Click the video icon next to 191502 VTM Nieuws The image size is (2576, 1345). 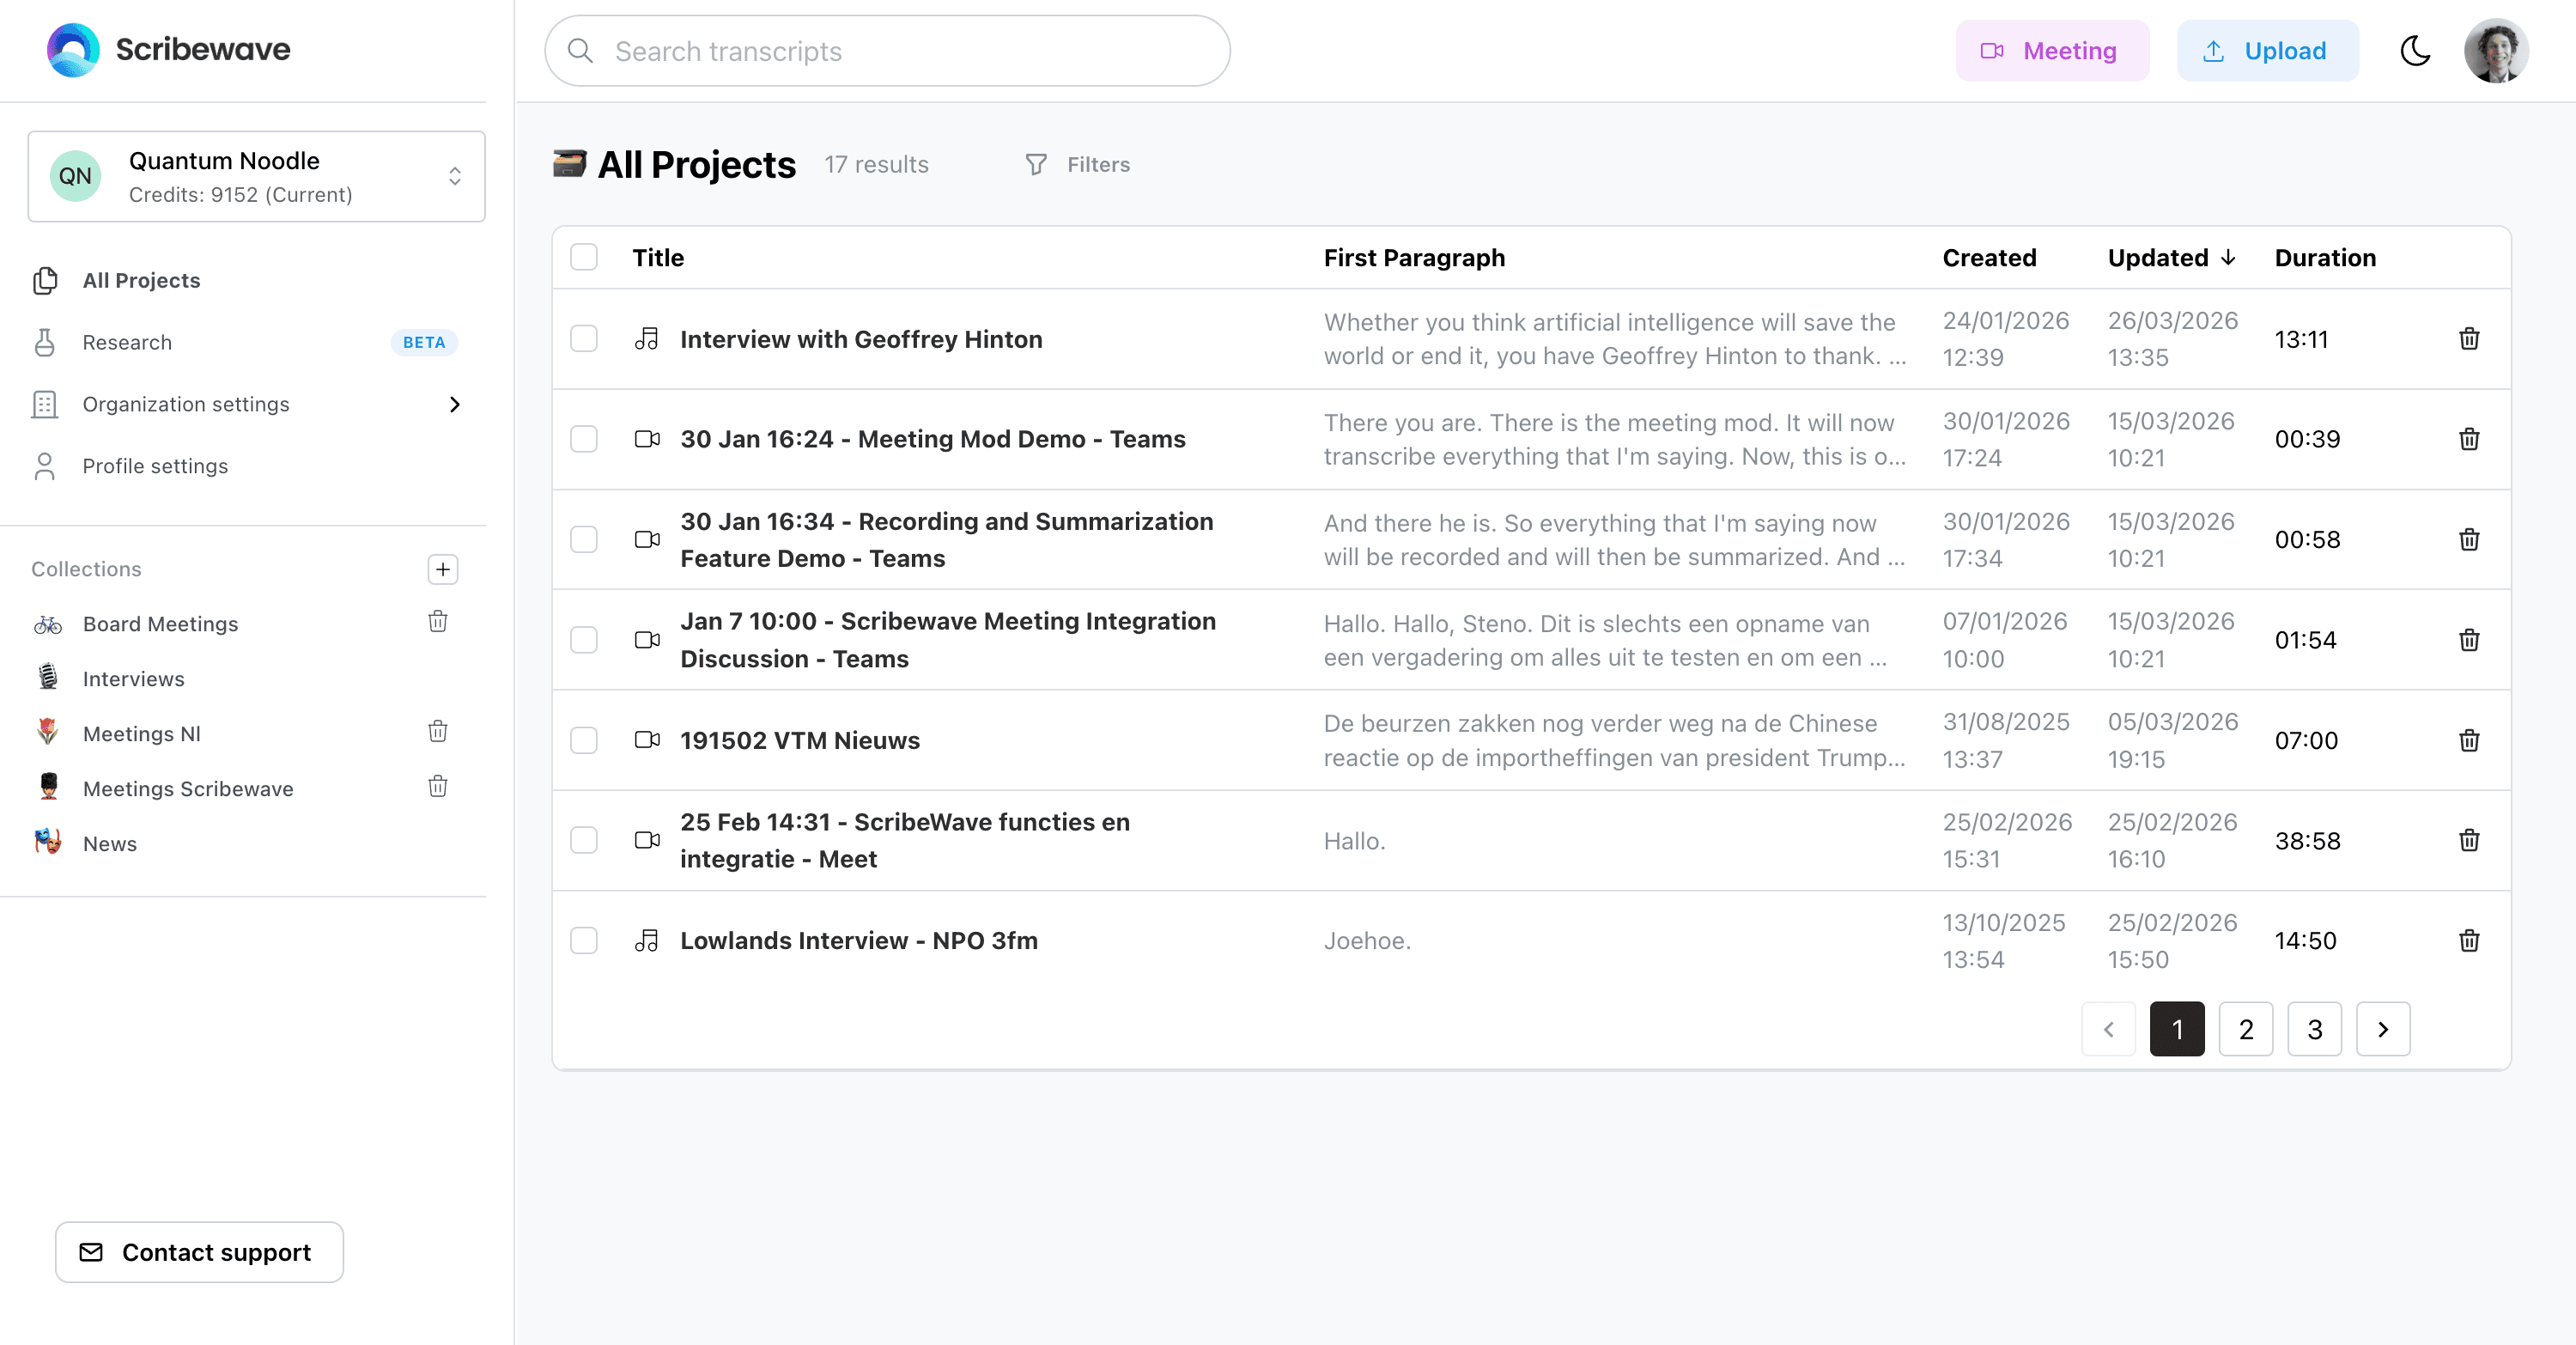coord(648,740)
